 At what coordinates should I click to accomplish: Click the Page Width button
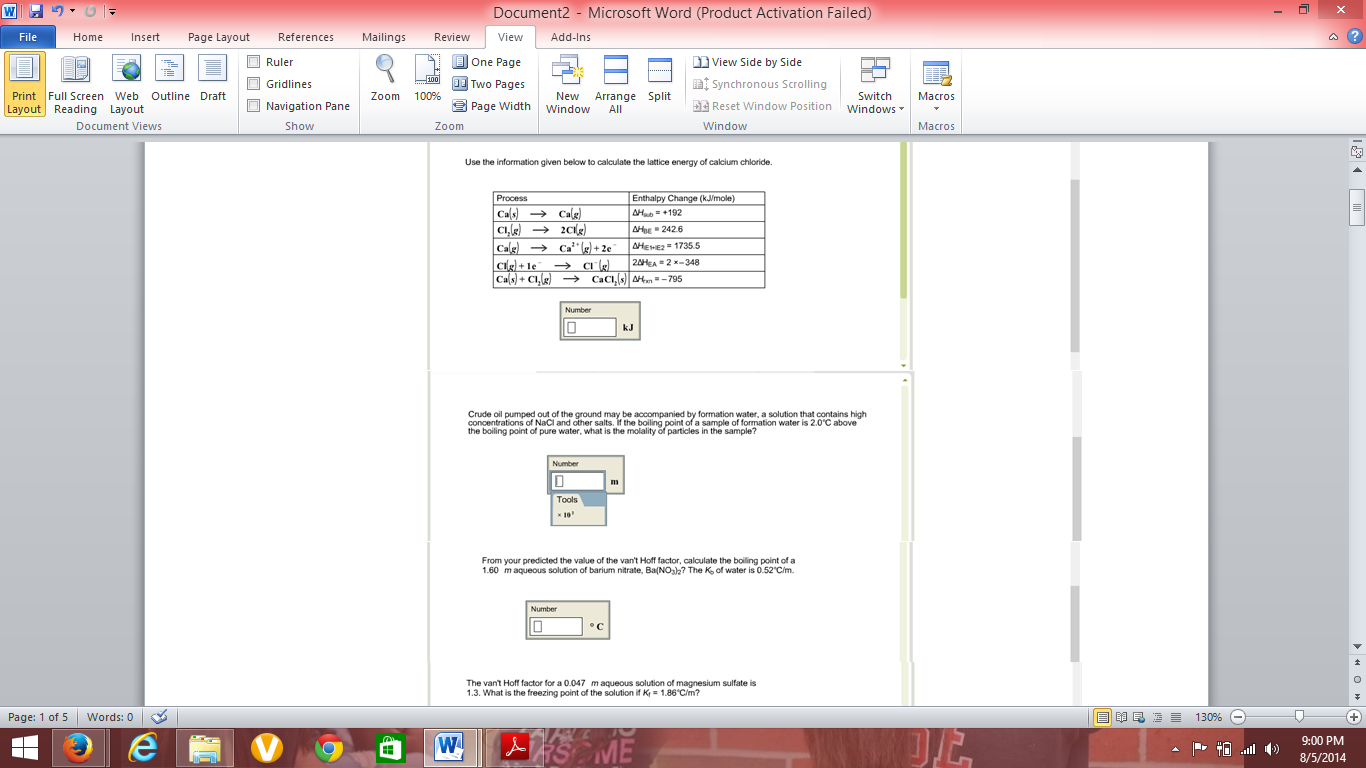[491, 106]
